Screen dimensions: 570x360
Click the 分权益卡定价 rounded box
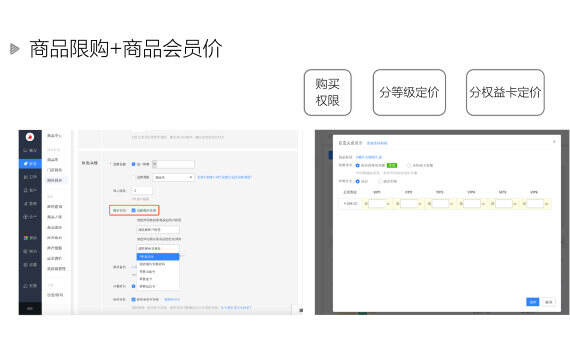pos(505,92)
